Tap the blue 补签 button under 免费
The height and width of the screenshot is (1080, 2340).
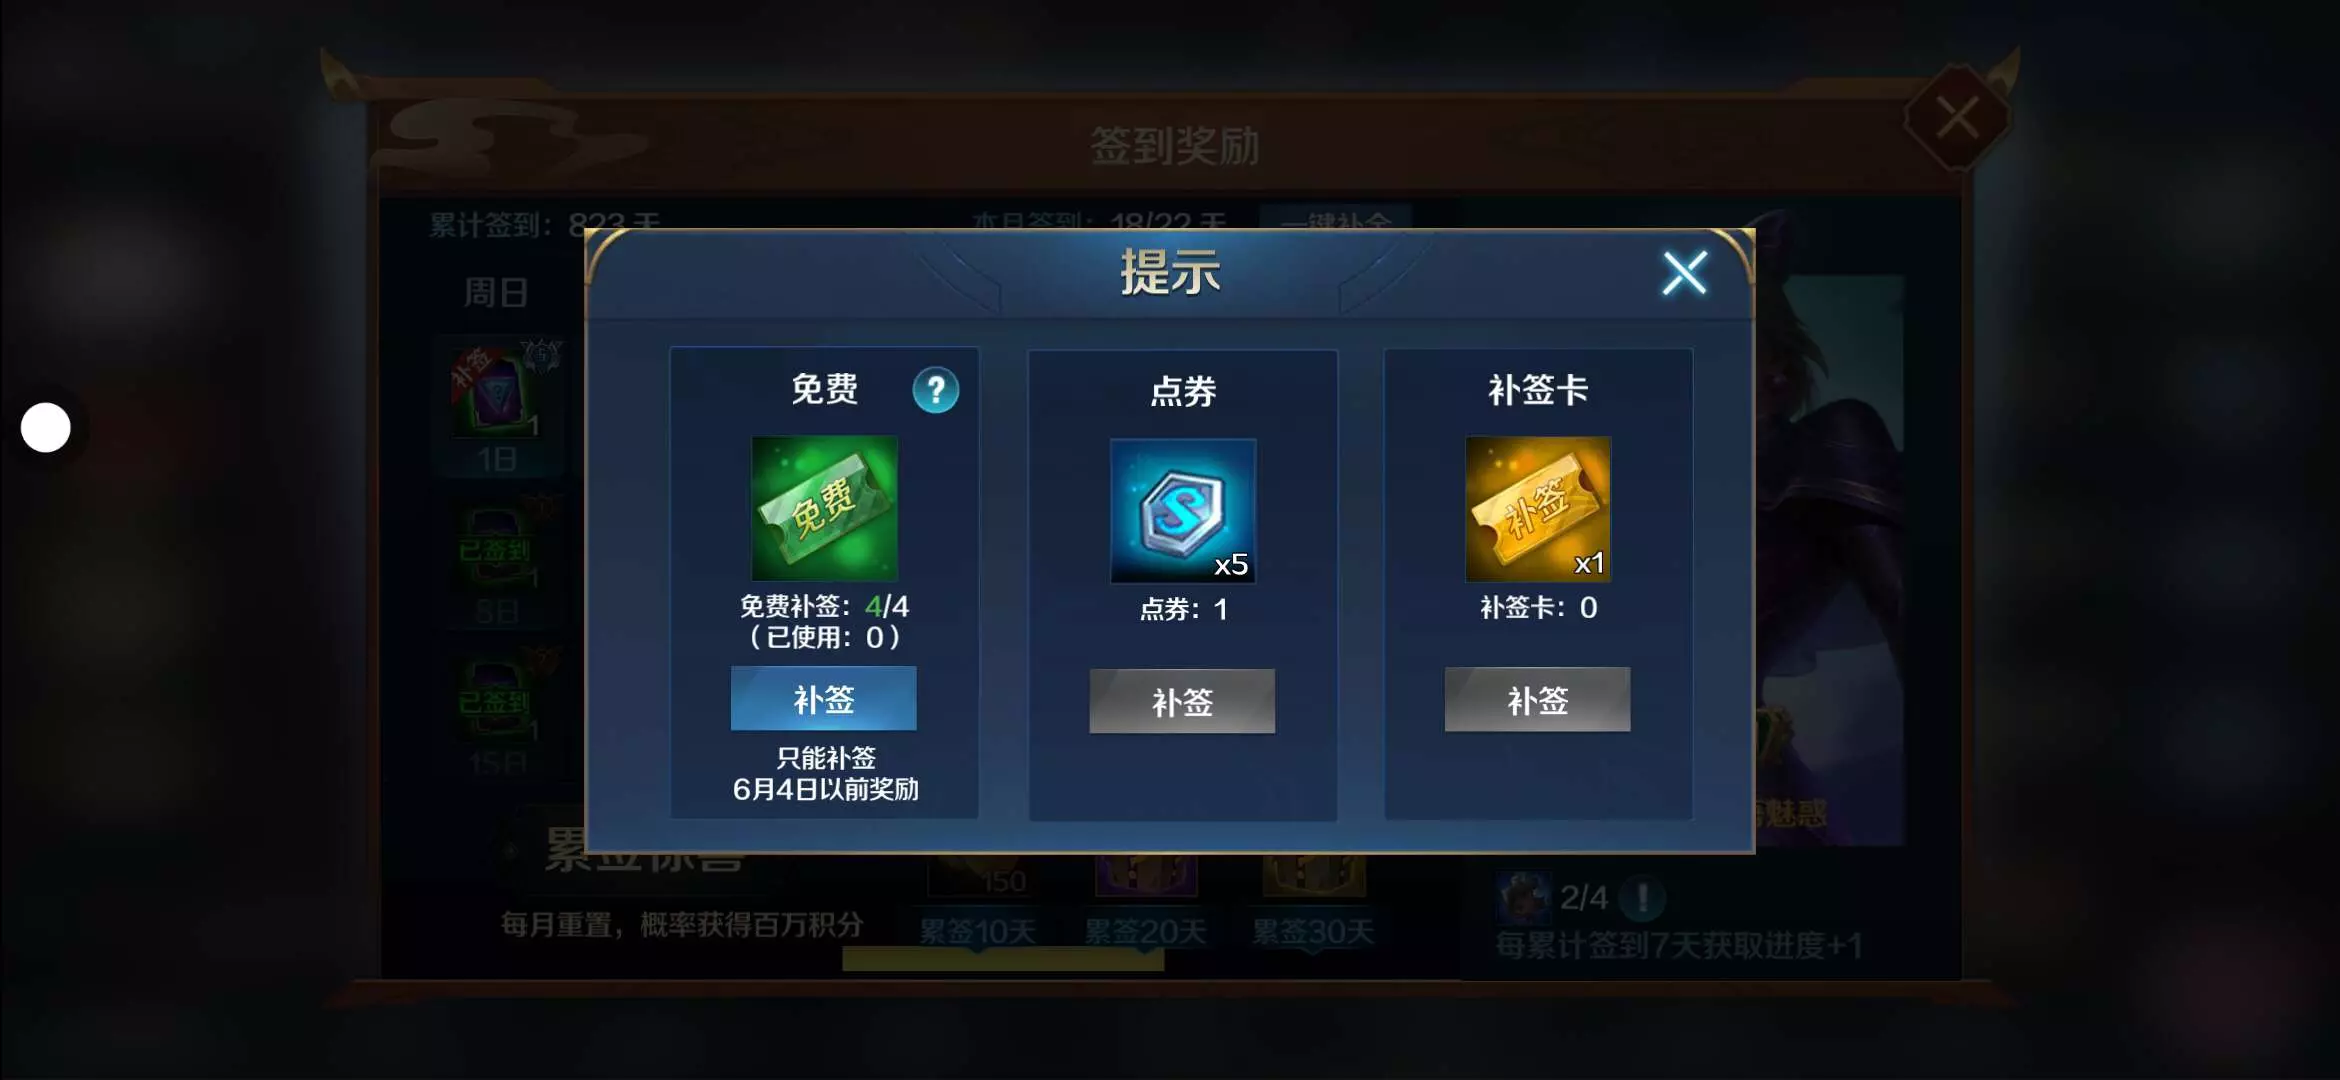(823, 698)
